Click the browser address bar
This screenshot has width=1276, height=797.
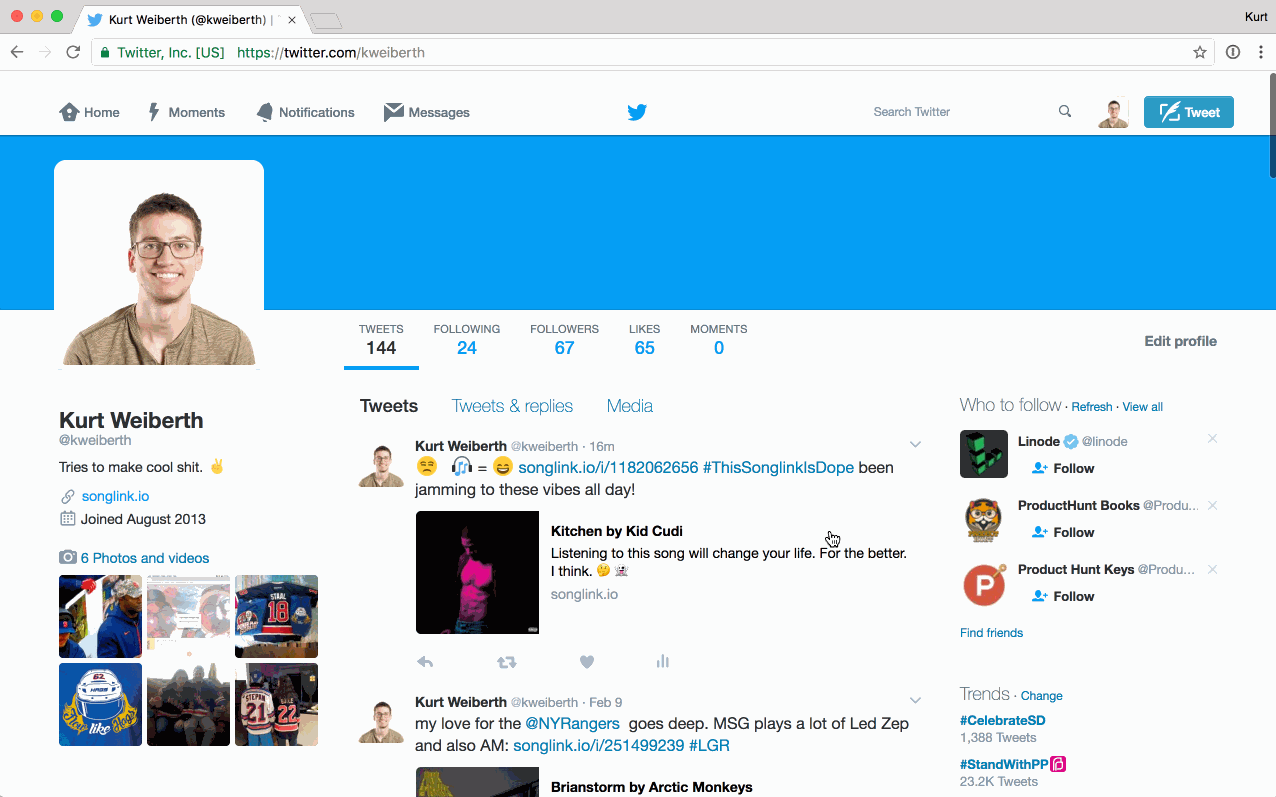650,52
